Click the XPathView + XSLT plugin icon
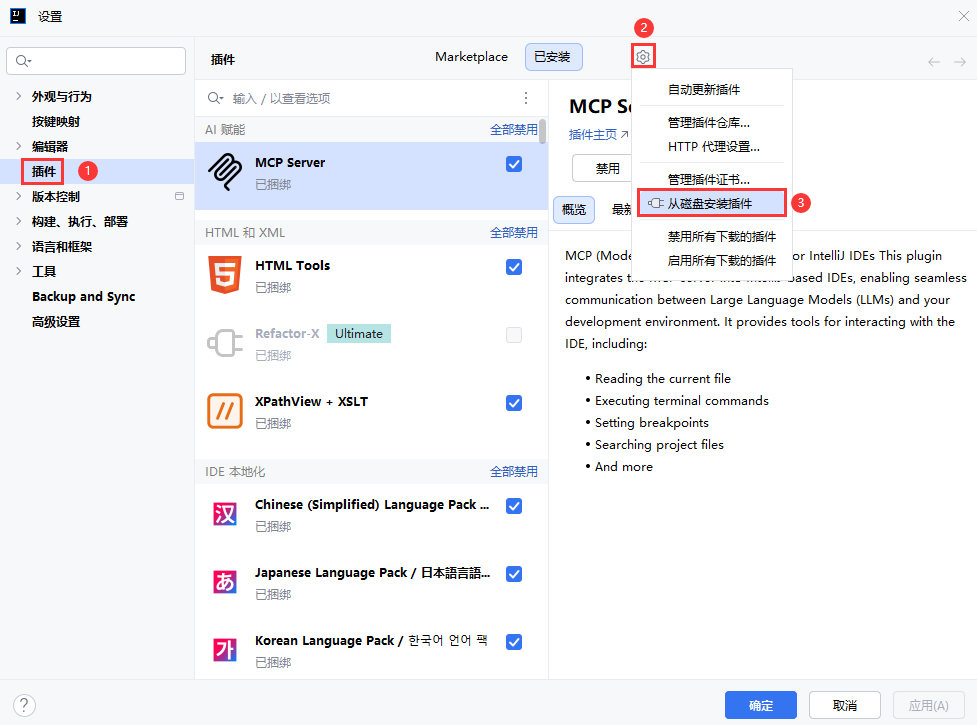This screenshot has width=977, height=725. (x=225, y=411)
